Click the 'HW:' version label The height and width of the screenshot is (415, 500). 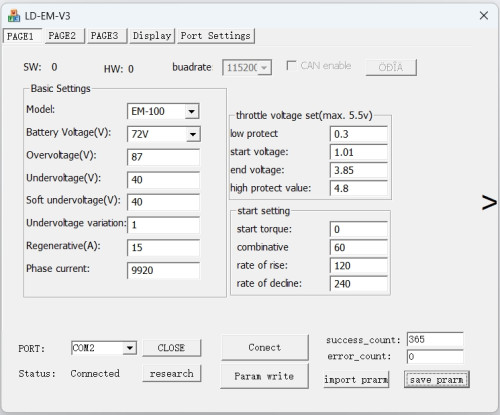(x=113, y=69)
